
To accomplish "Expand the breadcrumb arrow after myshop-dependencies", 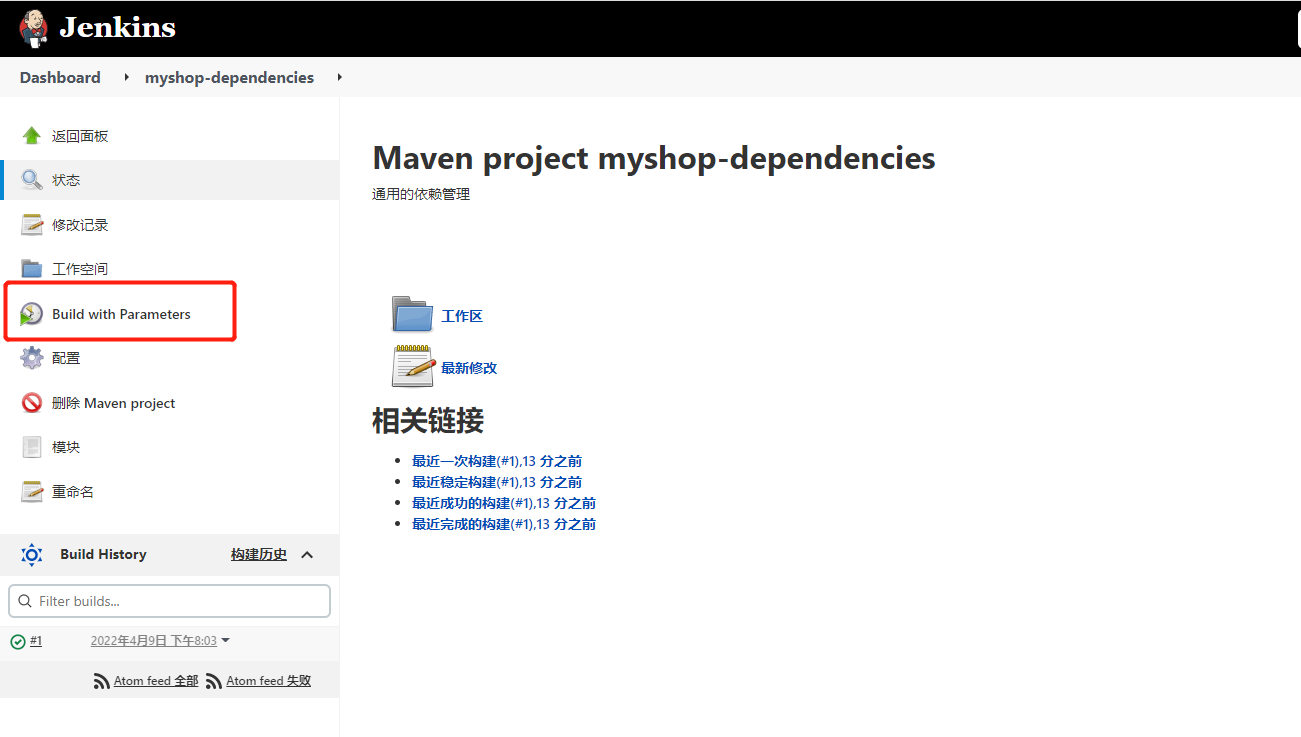I will point(340,77).
